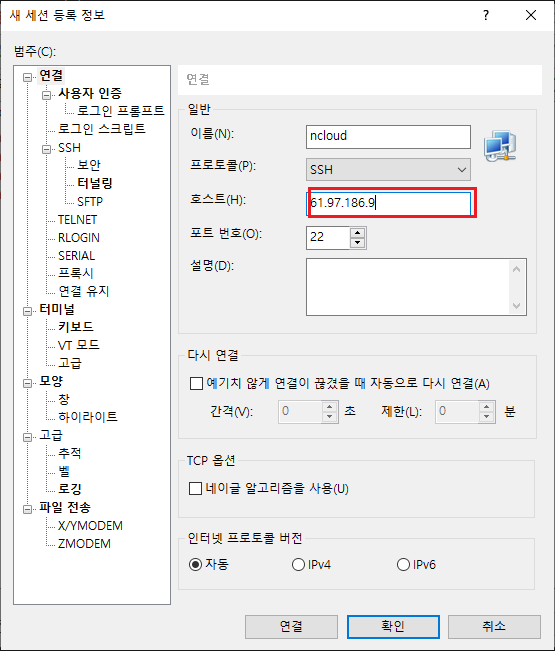Select SSH in the category tree

click(69, 148)
